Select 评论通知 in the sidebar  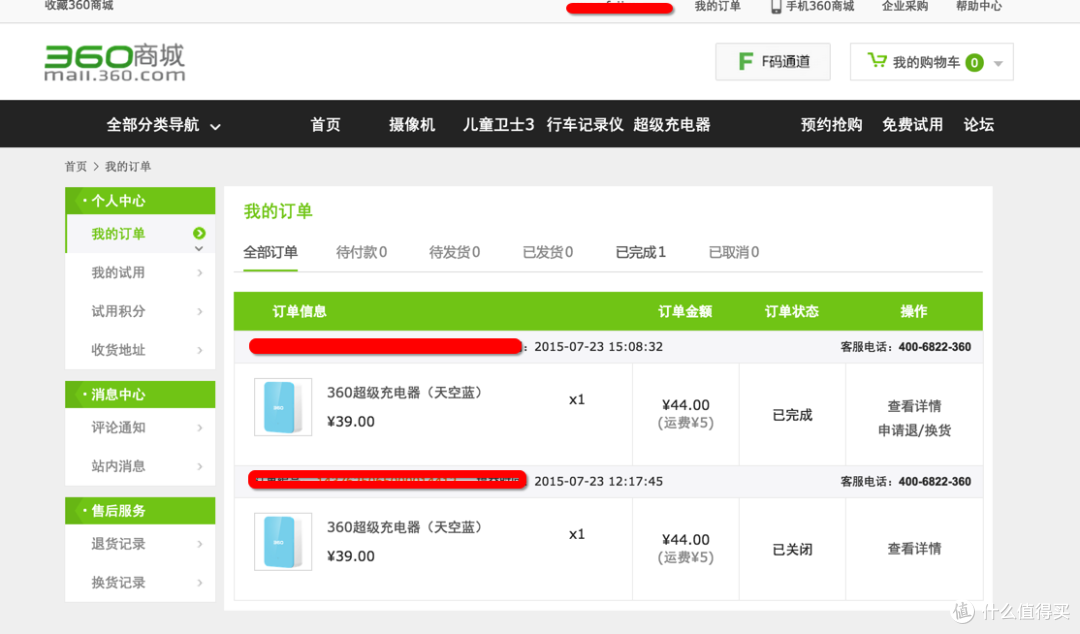click(x=118, y=428)
